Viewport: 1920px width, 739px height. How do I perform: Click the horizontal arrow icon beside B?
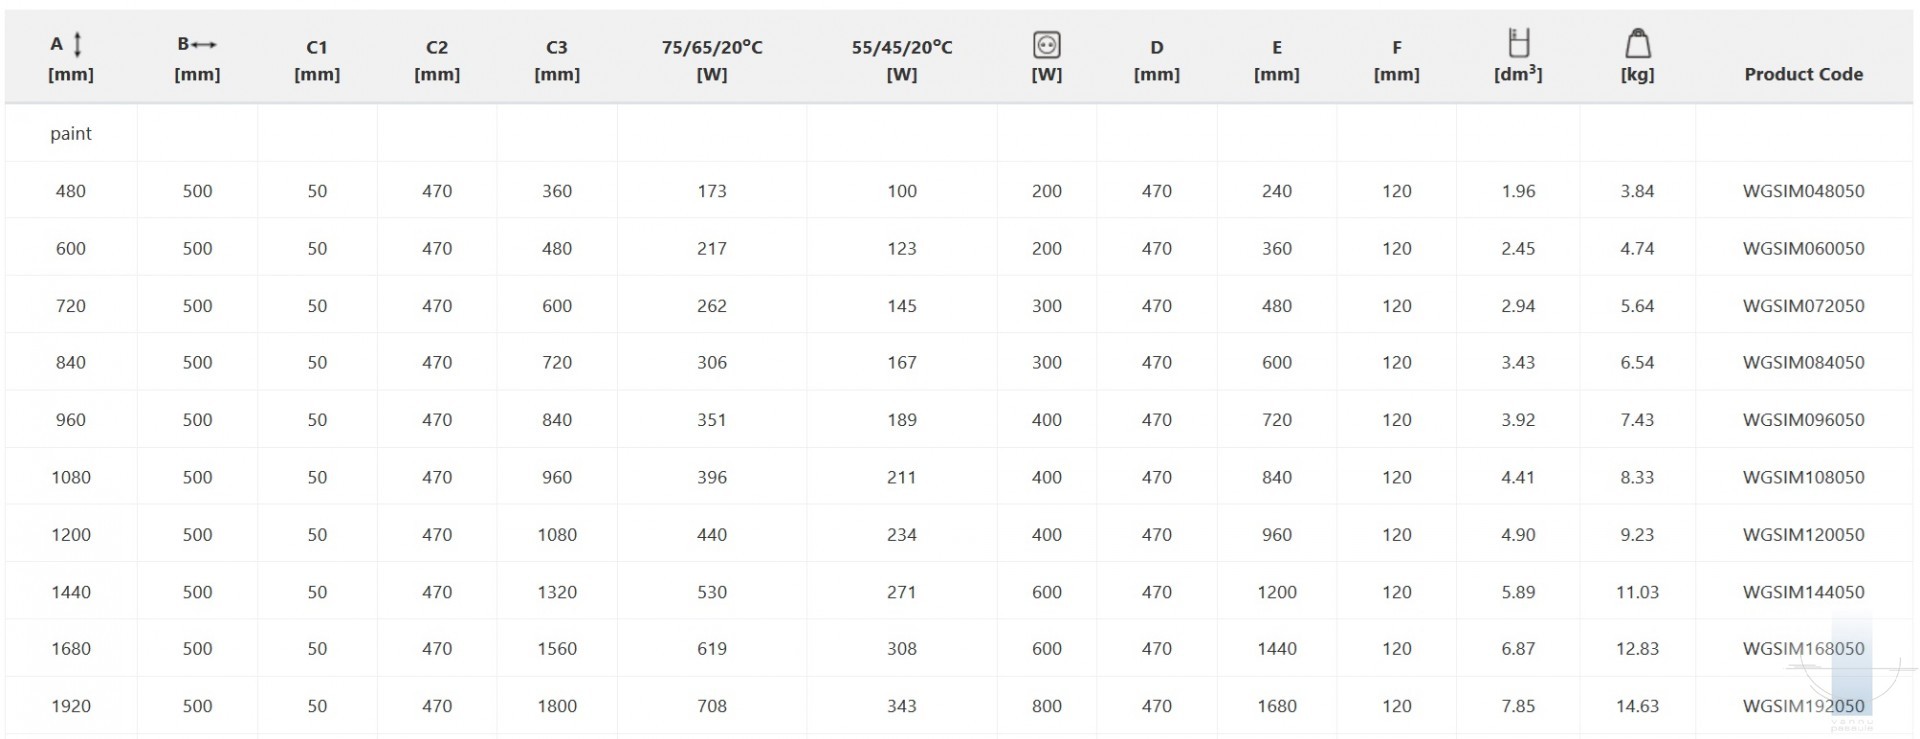204,44
